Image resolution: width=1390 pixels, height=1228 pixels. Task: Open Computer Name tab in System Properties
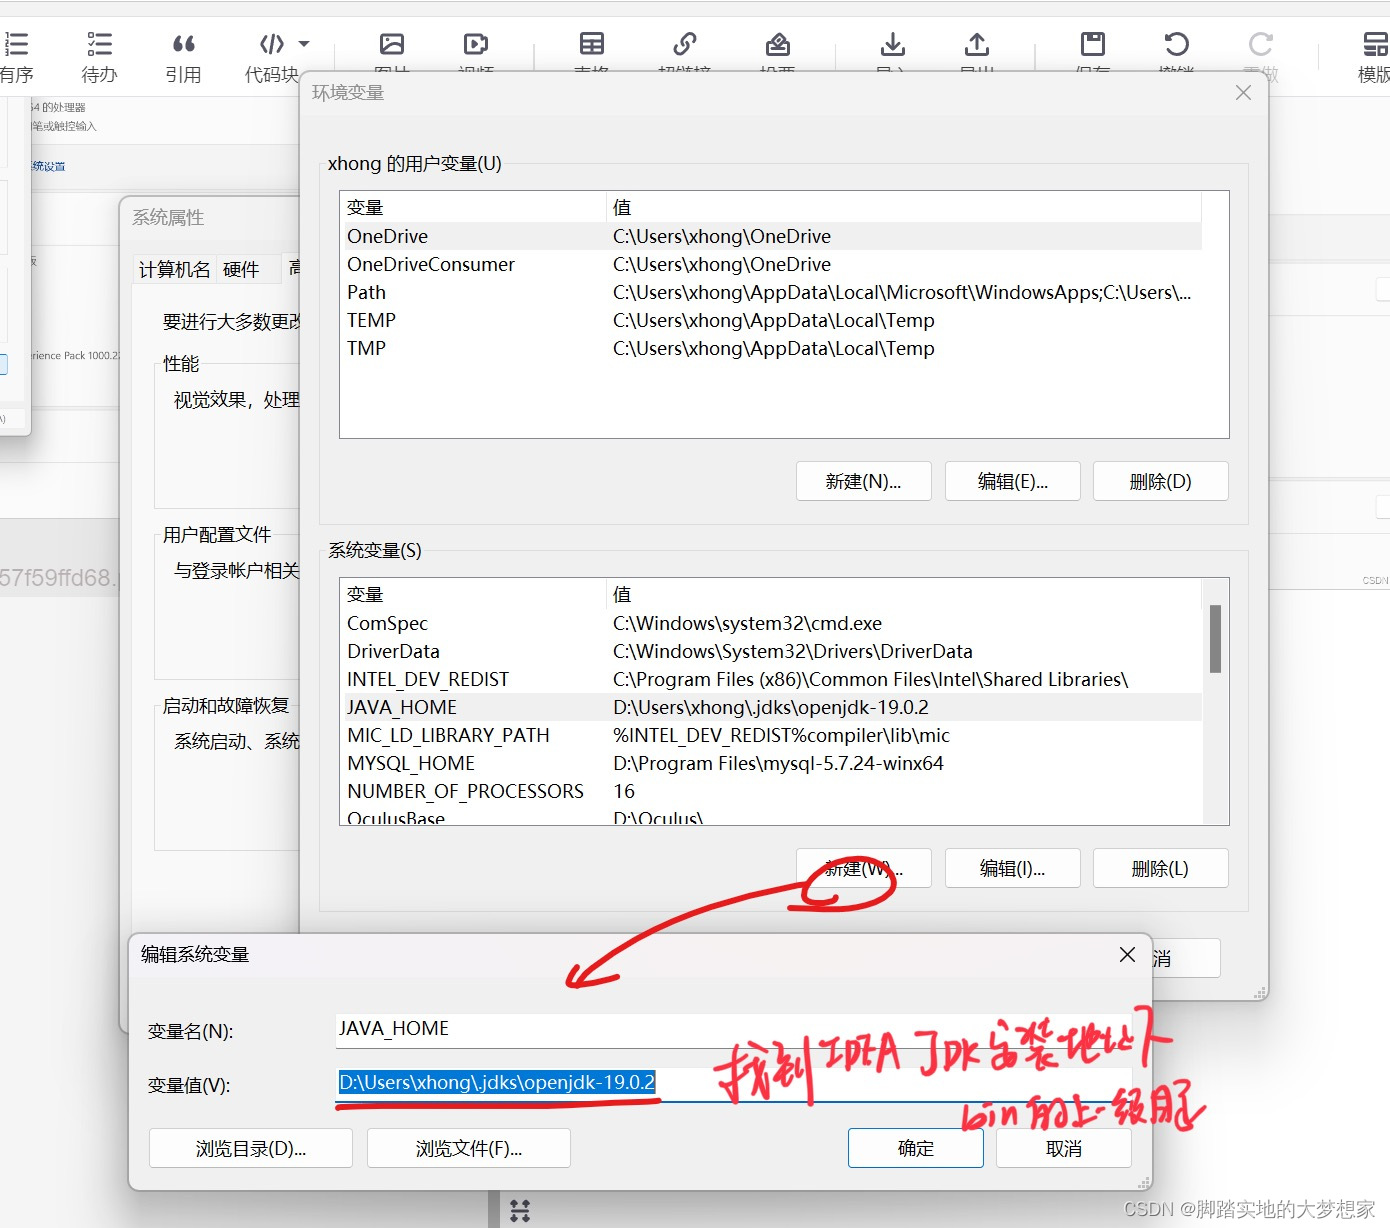coord(175,269)
